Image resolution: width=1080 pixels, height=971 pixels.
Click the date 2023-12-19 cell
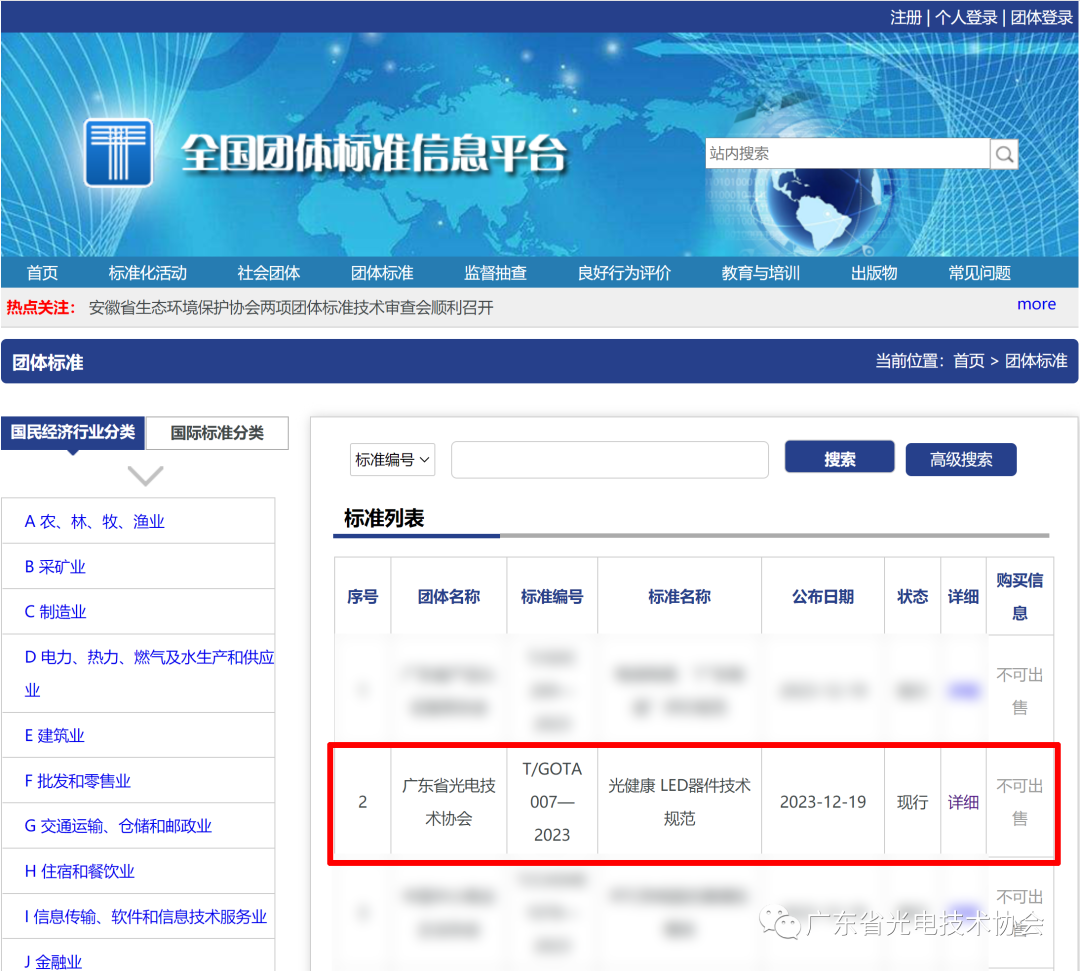click(x=823, y=802)
